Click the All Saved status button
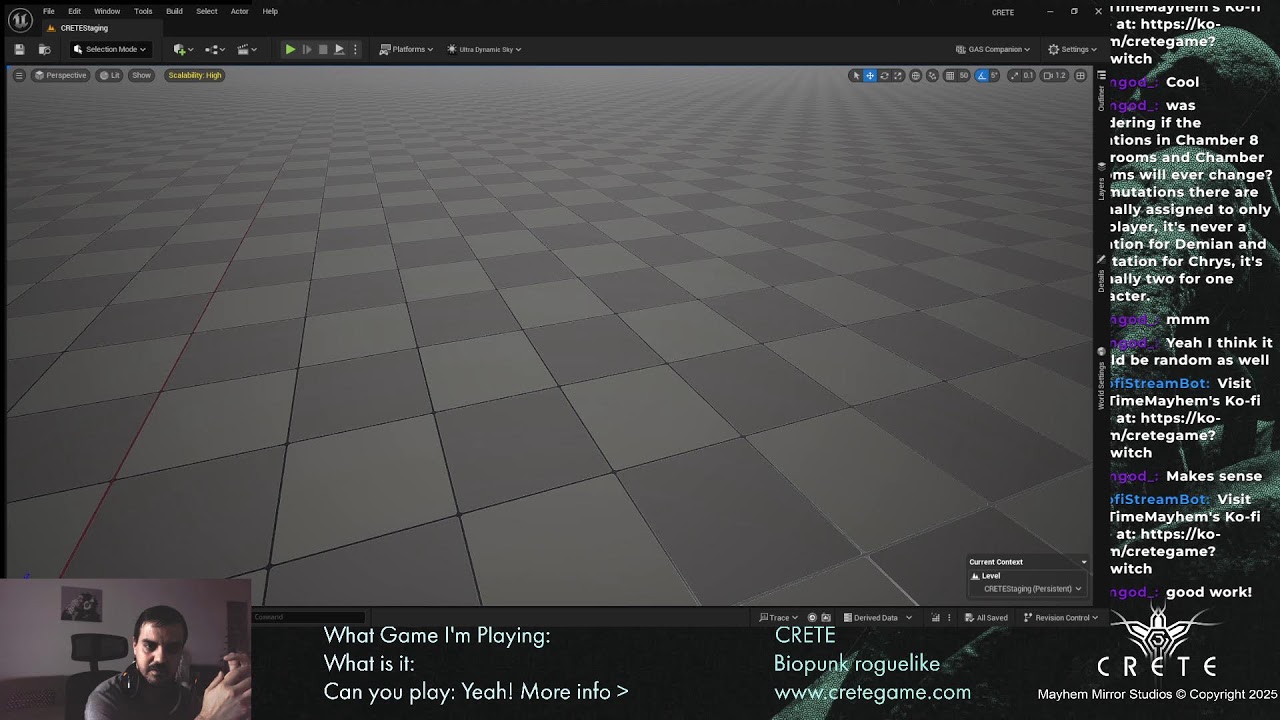The width and height of the screenshot is (1280, 720). 986,617
